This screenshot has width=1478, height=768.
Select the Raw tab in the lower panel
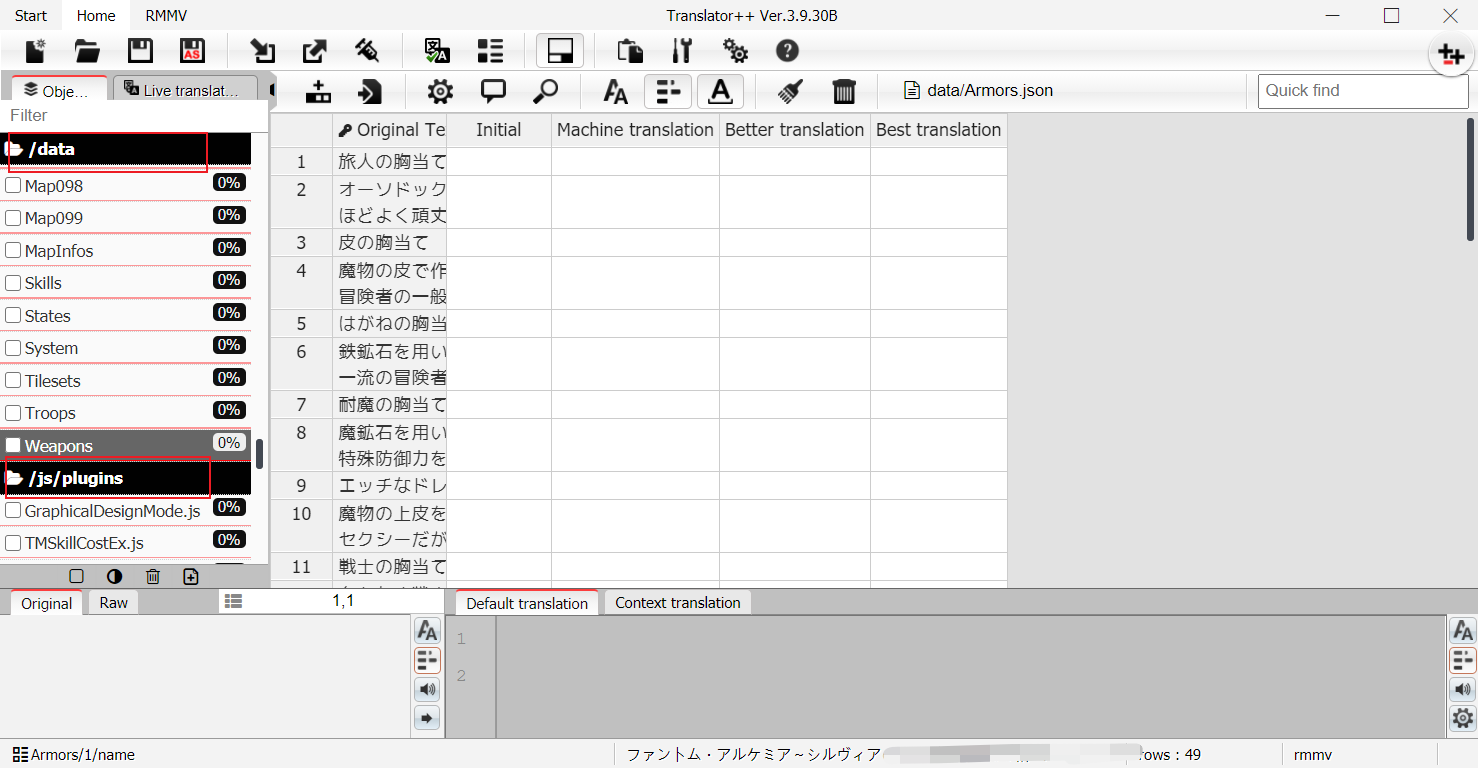(x=112, y=602)
